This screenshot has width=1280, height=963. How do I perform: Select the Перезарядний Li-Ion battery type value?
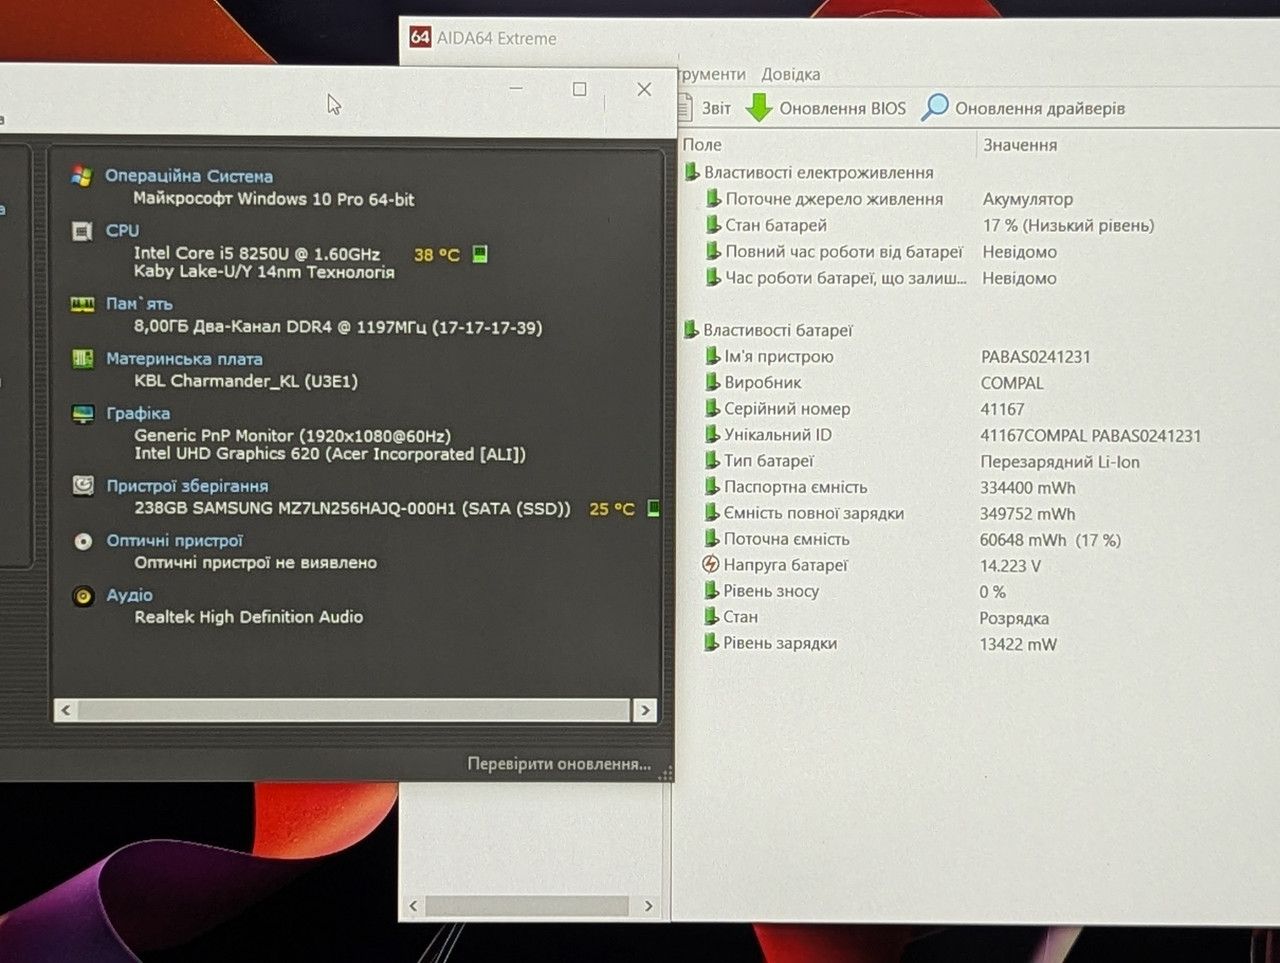pyautogui.click(x=1060, y=462)
